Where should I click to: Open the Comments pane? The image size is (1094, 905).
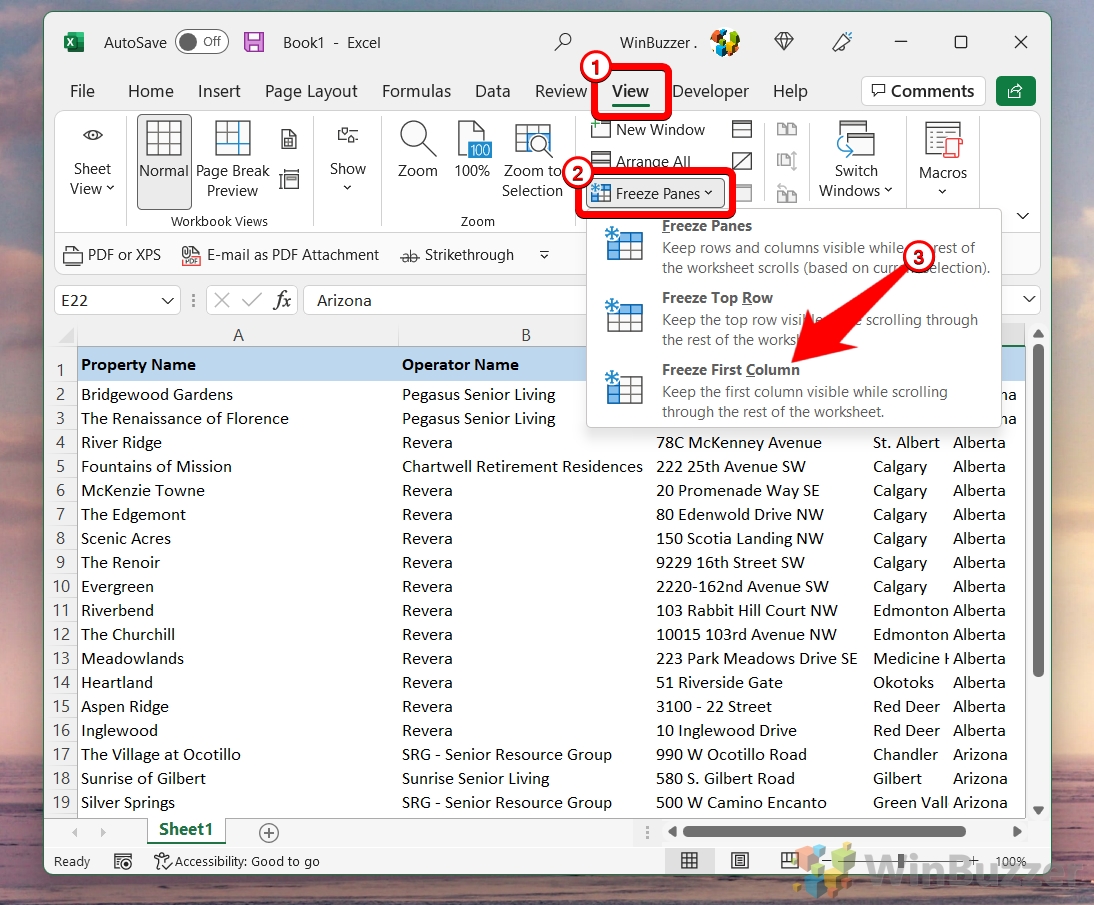tap(921, 91)
